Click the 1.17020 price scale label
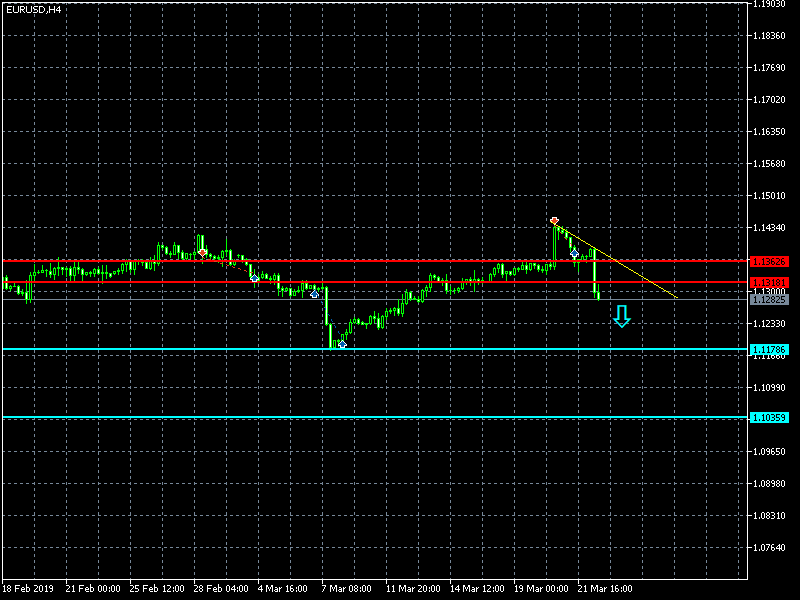This screenshot has width=800, height=600. (769, 99)
